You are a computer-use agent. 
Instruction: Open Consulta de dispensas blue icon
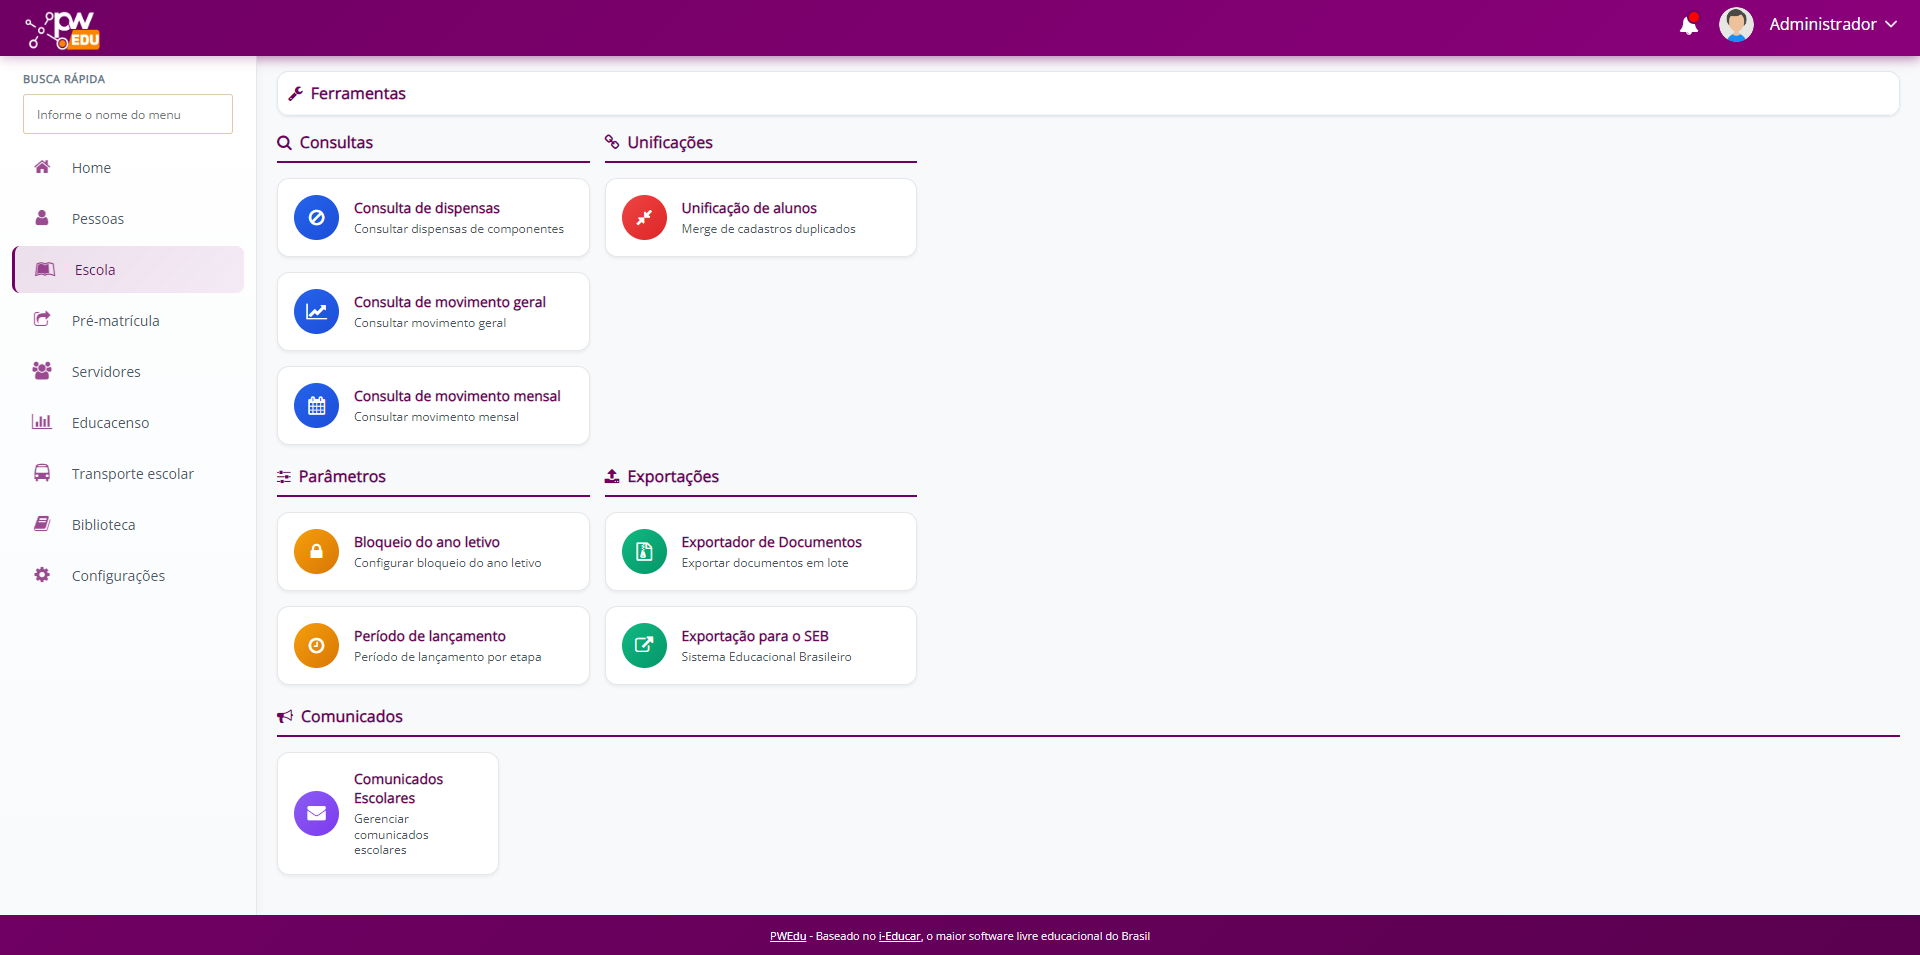(x=316, y=217)
